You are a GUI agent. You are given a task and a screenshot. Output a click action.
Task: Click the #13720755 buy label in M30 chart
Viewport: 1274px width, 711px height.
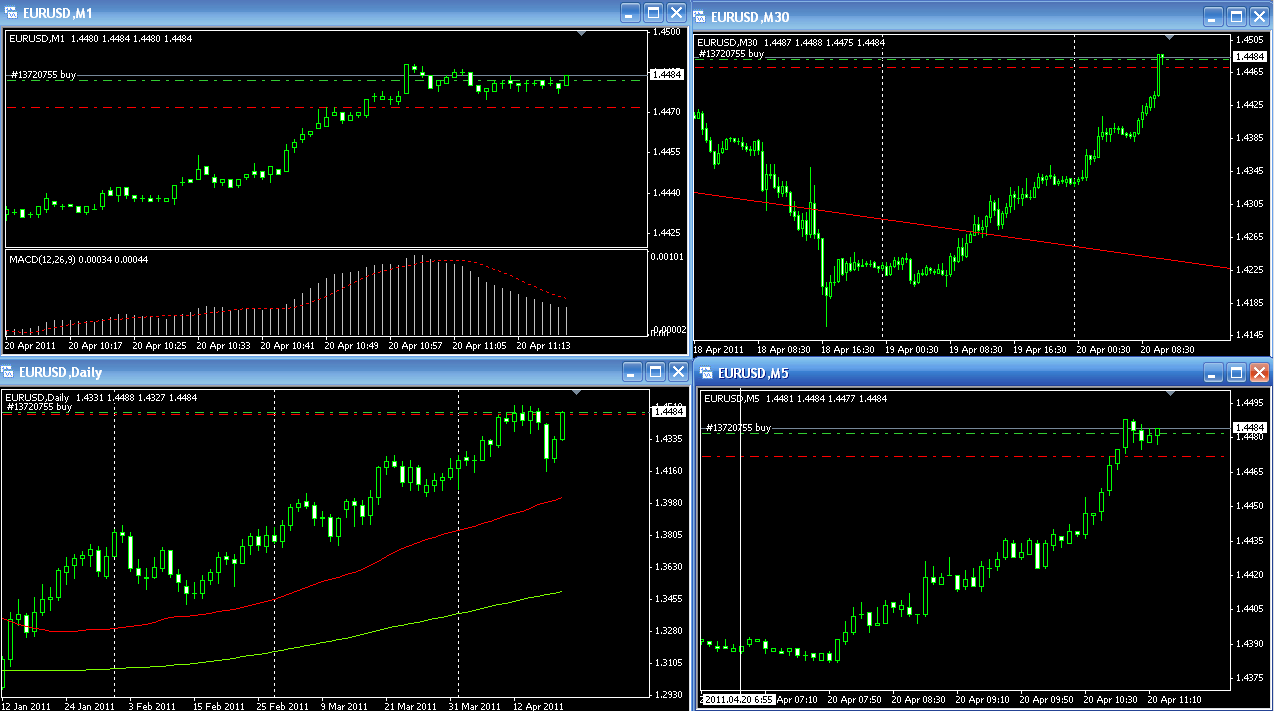730,54
